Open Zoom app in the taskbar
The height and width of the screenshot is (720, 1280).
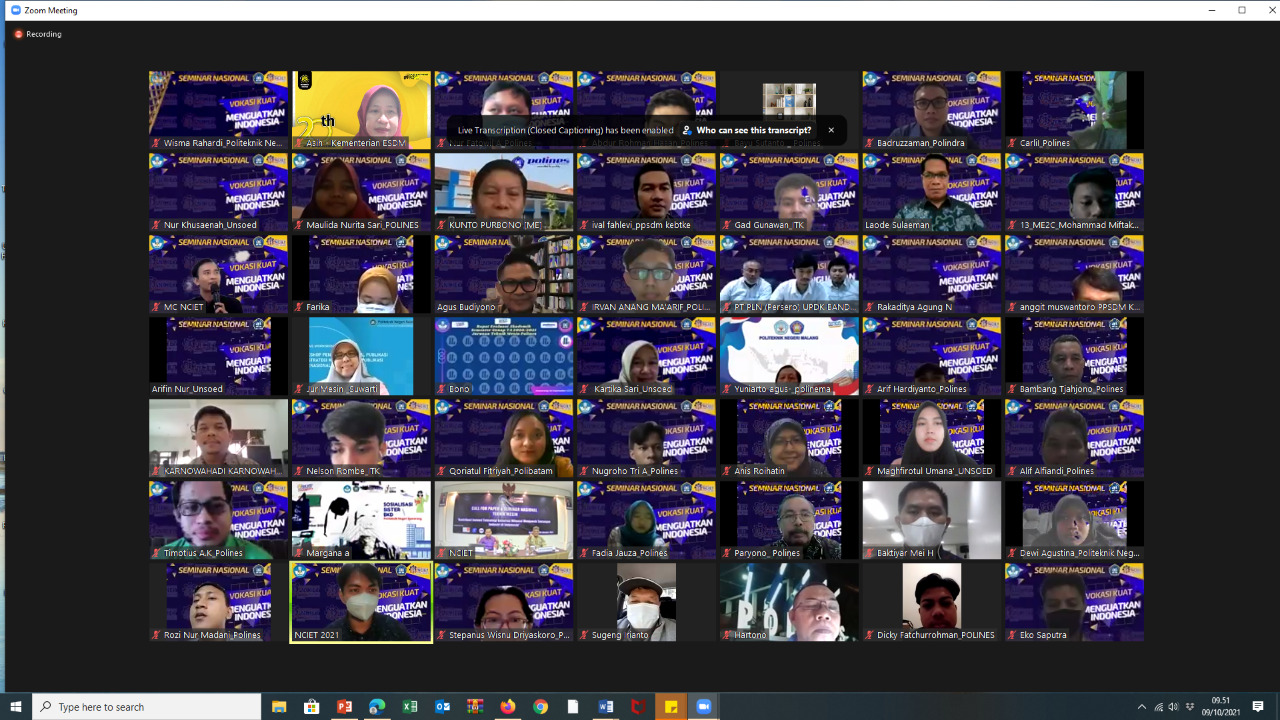coord(704,707)
